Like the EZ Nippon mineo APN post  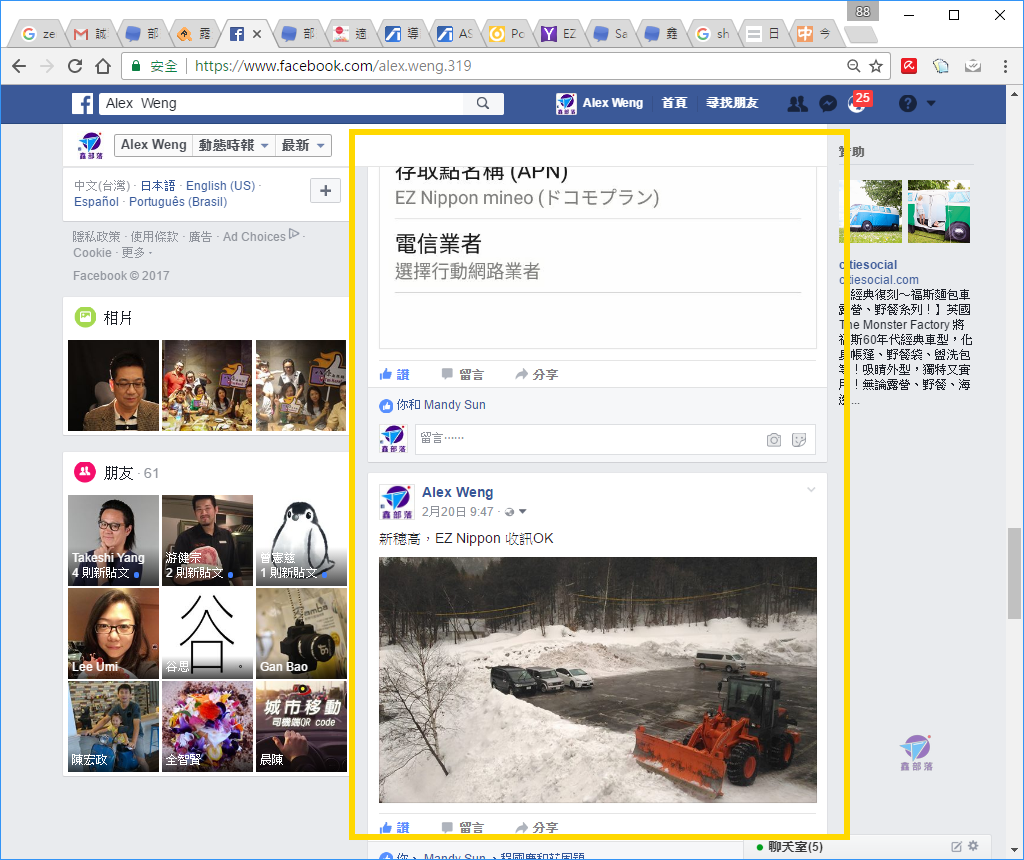[394, 374]
